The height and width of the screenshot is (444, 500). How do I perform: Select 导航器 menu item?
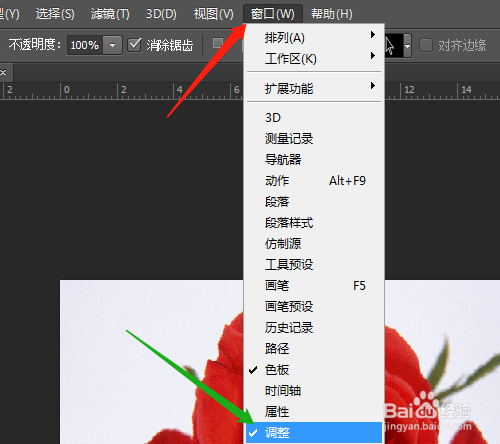[314, 160]
